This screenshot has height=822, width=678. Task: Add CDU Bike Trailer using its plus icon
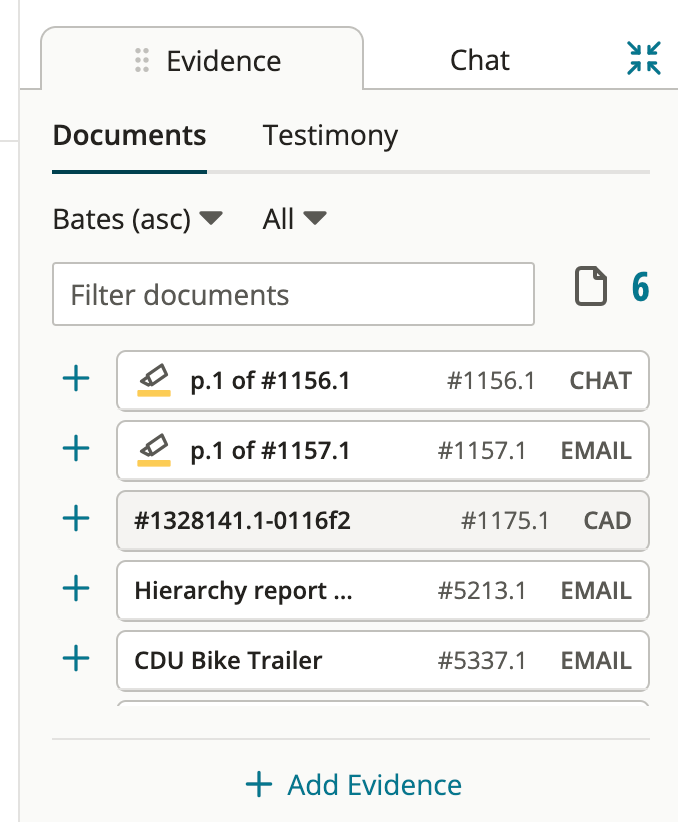(76, 658)
